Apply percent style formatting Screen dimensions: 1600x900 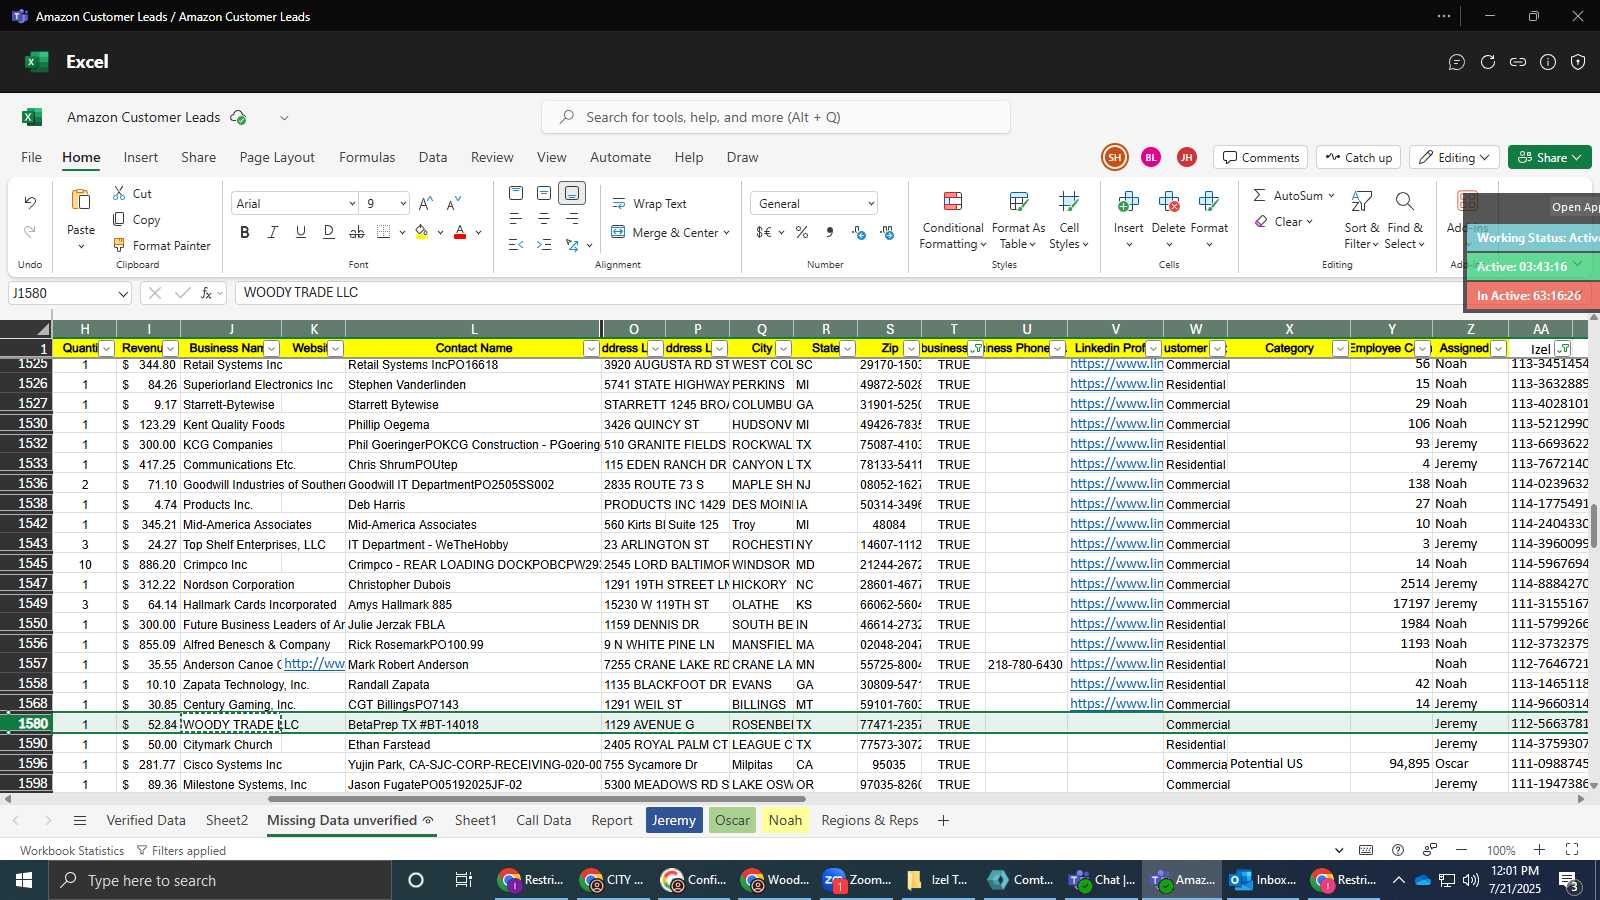tap(802, 232)
